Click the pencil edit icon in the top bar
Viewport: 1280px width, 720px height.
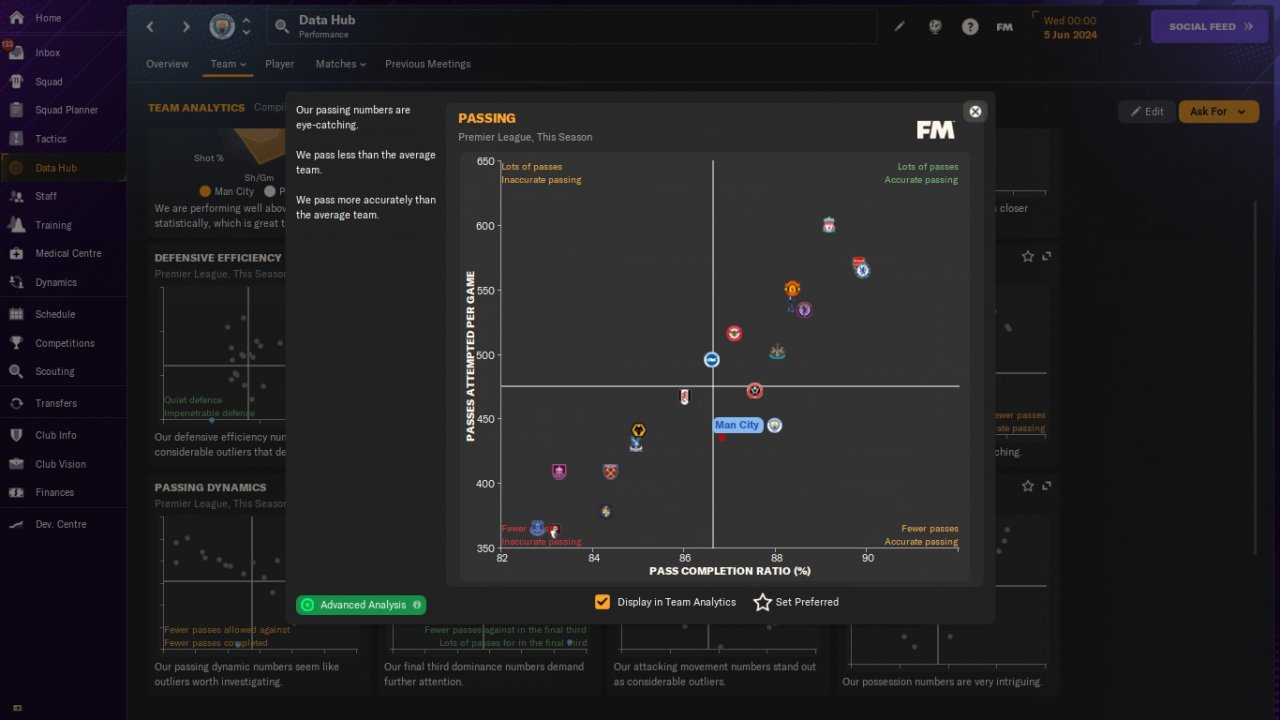(x=899, y=27)
